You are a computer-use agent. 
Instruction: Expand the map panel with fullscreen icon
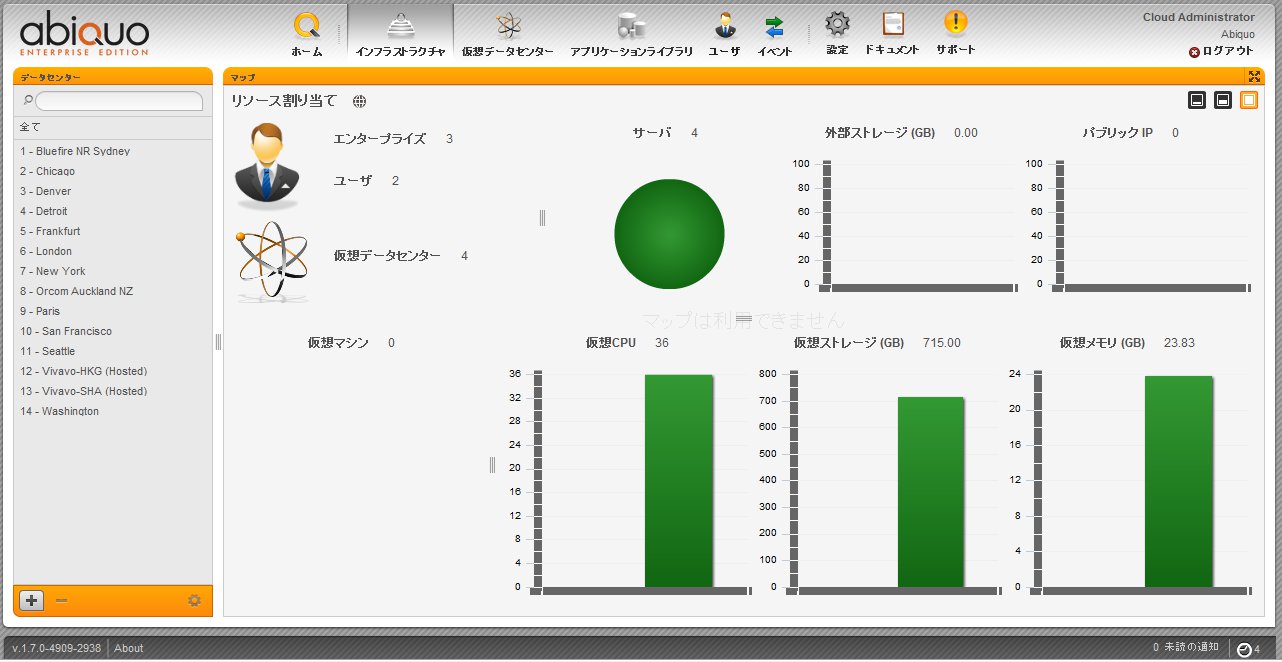[1254, 77]
